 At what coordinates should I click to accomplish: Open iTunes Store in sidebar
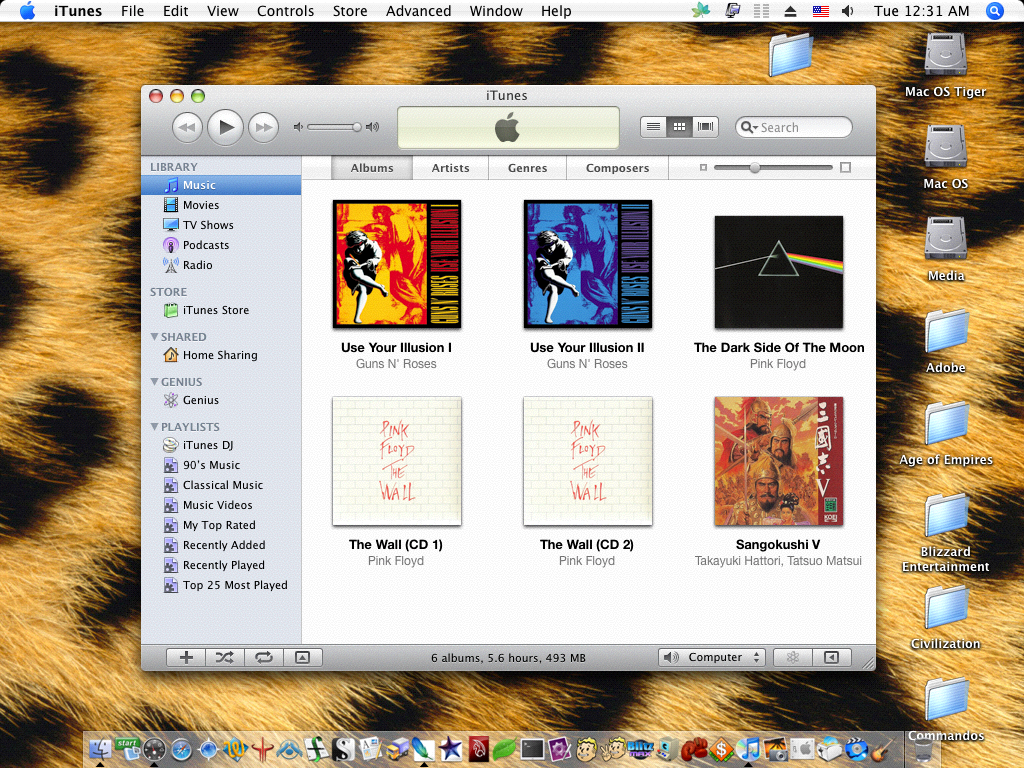click(215, 310)
